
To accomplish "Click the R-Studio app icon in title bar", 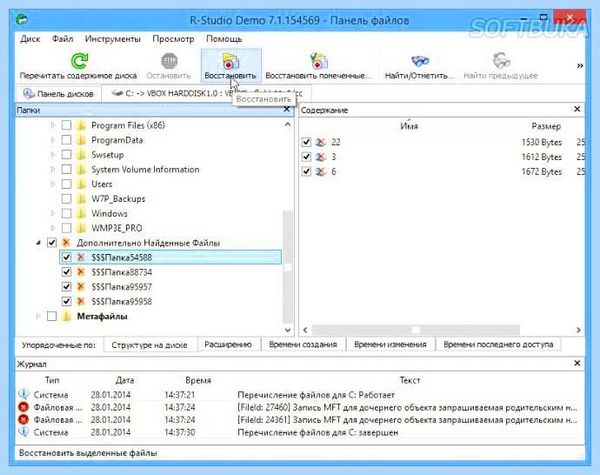I will [x=22, y=19].
